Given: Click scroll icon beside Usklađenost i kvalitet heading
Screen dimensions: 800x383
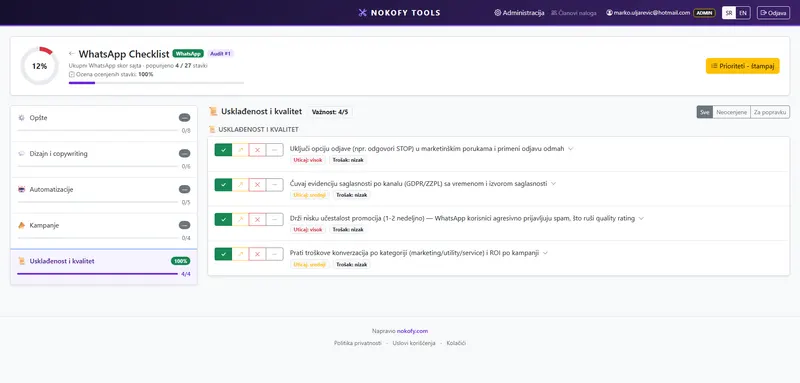Looking at the screenshot, I should (213, 112).
